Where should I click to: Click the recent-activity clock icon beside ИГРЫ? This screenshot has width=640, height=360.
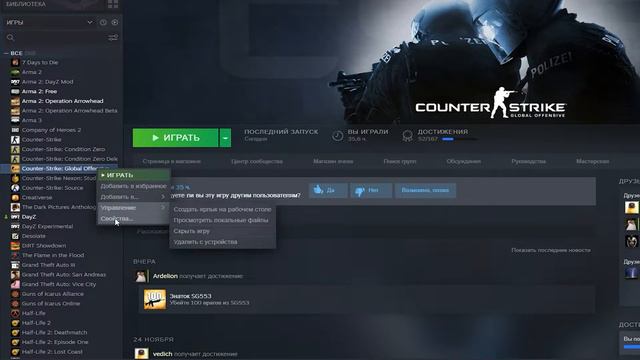tap(103, 22)
